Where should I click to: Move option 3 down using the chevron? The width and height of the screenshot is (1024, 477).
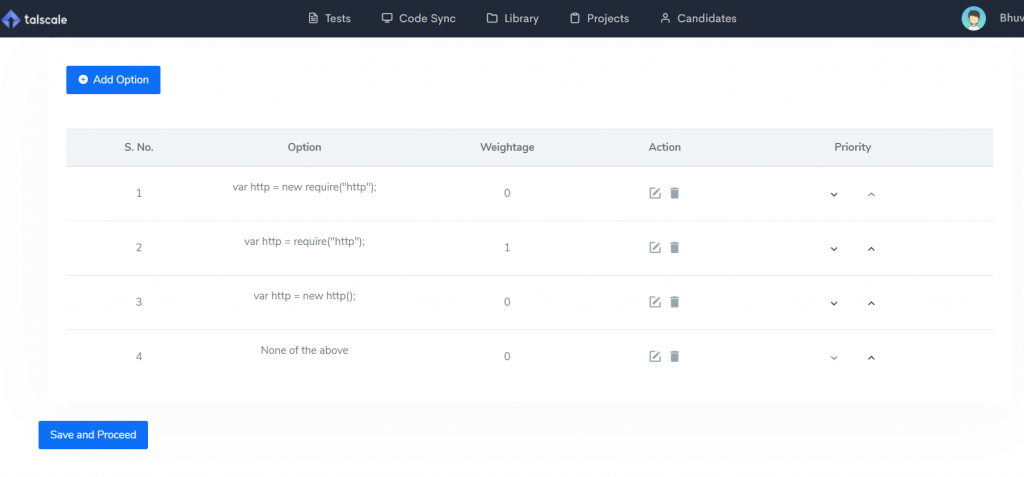pos(834,303)
